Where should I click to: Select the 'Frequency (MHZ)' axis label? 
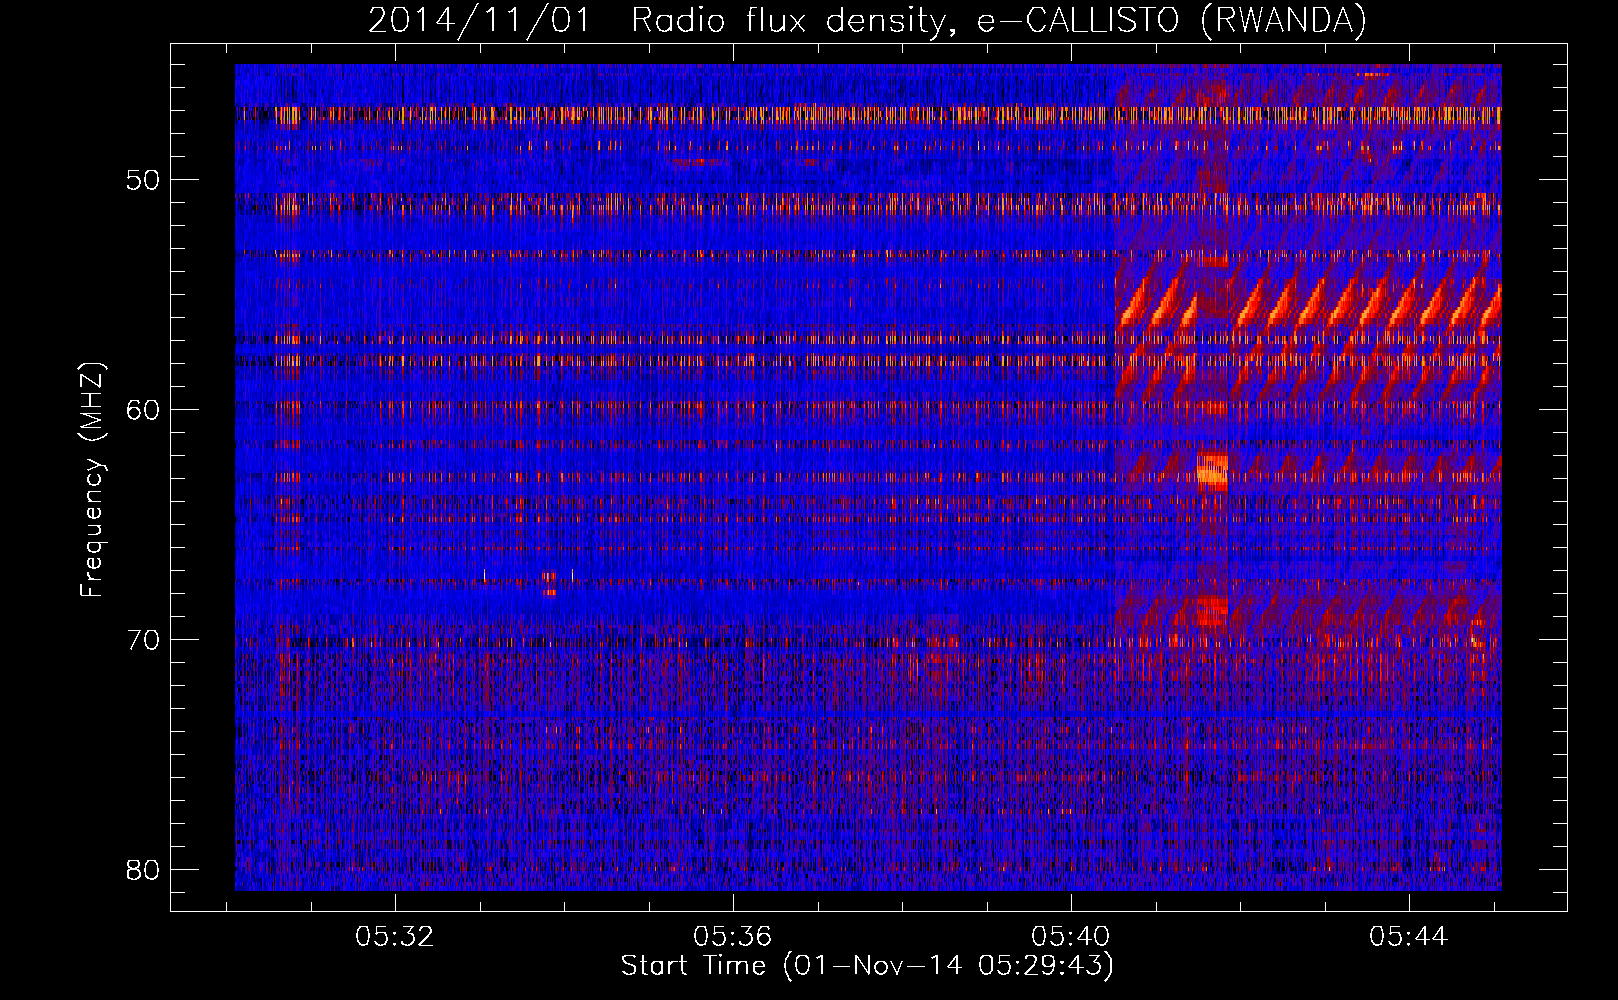pos(92,480)
